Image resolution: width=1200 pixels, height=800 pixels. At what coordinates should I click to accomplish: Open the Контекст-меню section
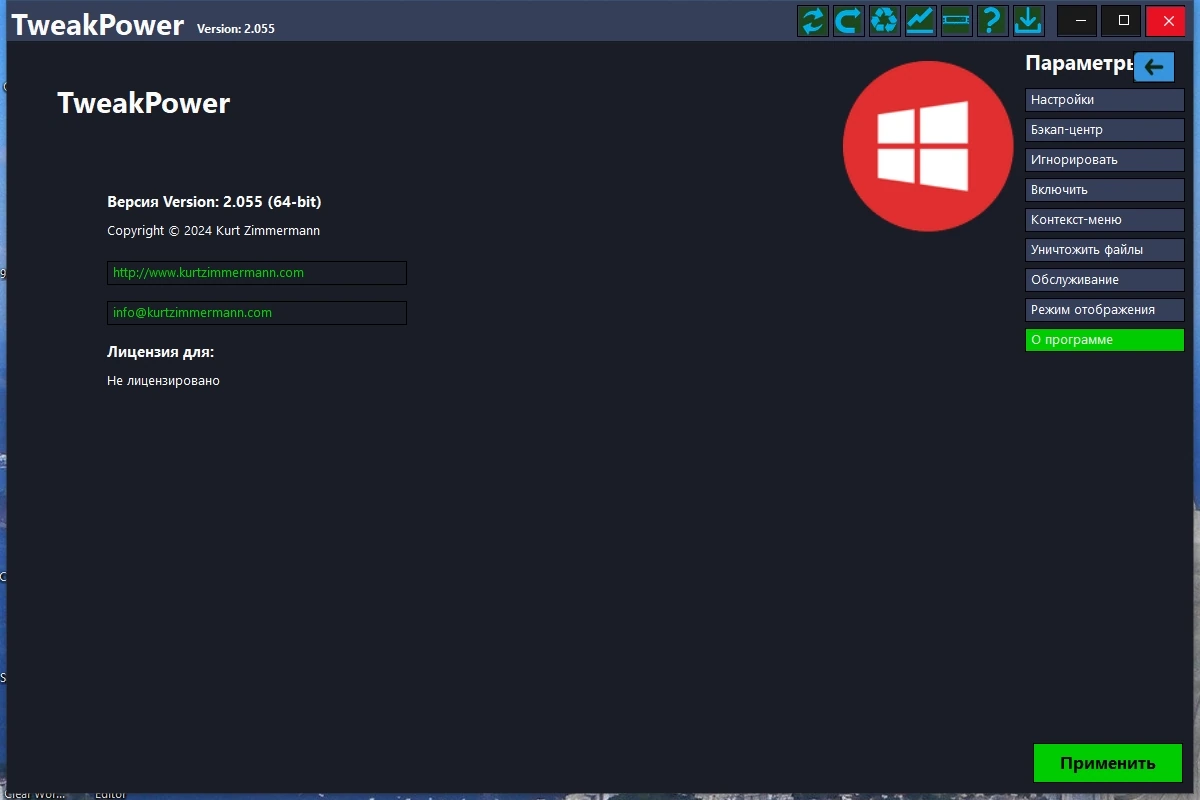[x=1105, y=220]
